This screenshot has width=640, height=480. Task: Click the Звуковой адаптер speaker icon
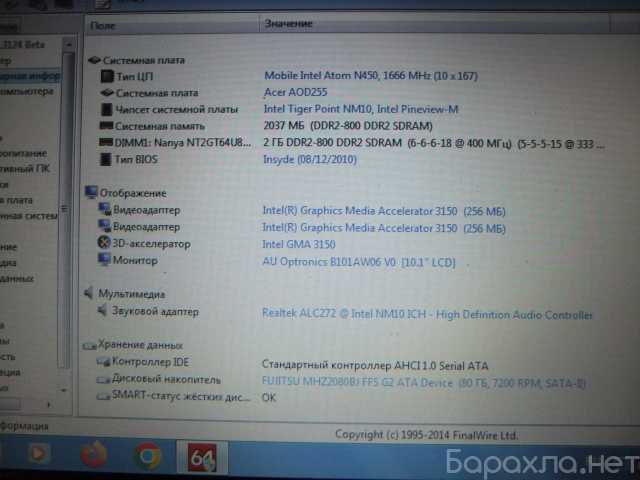tap(102, 311)
